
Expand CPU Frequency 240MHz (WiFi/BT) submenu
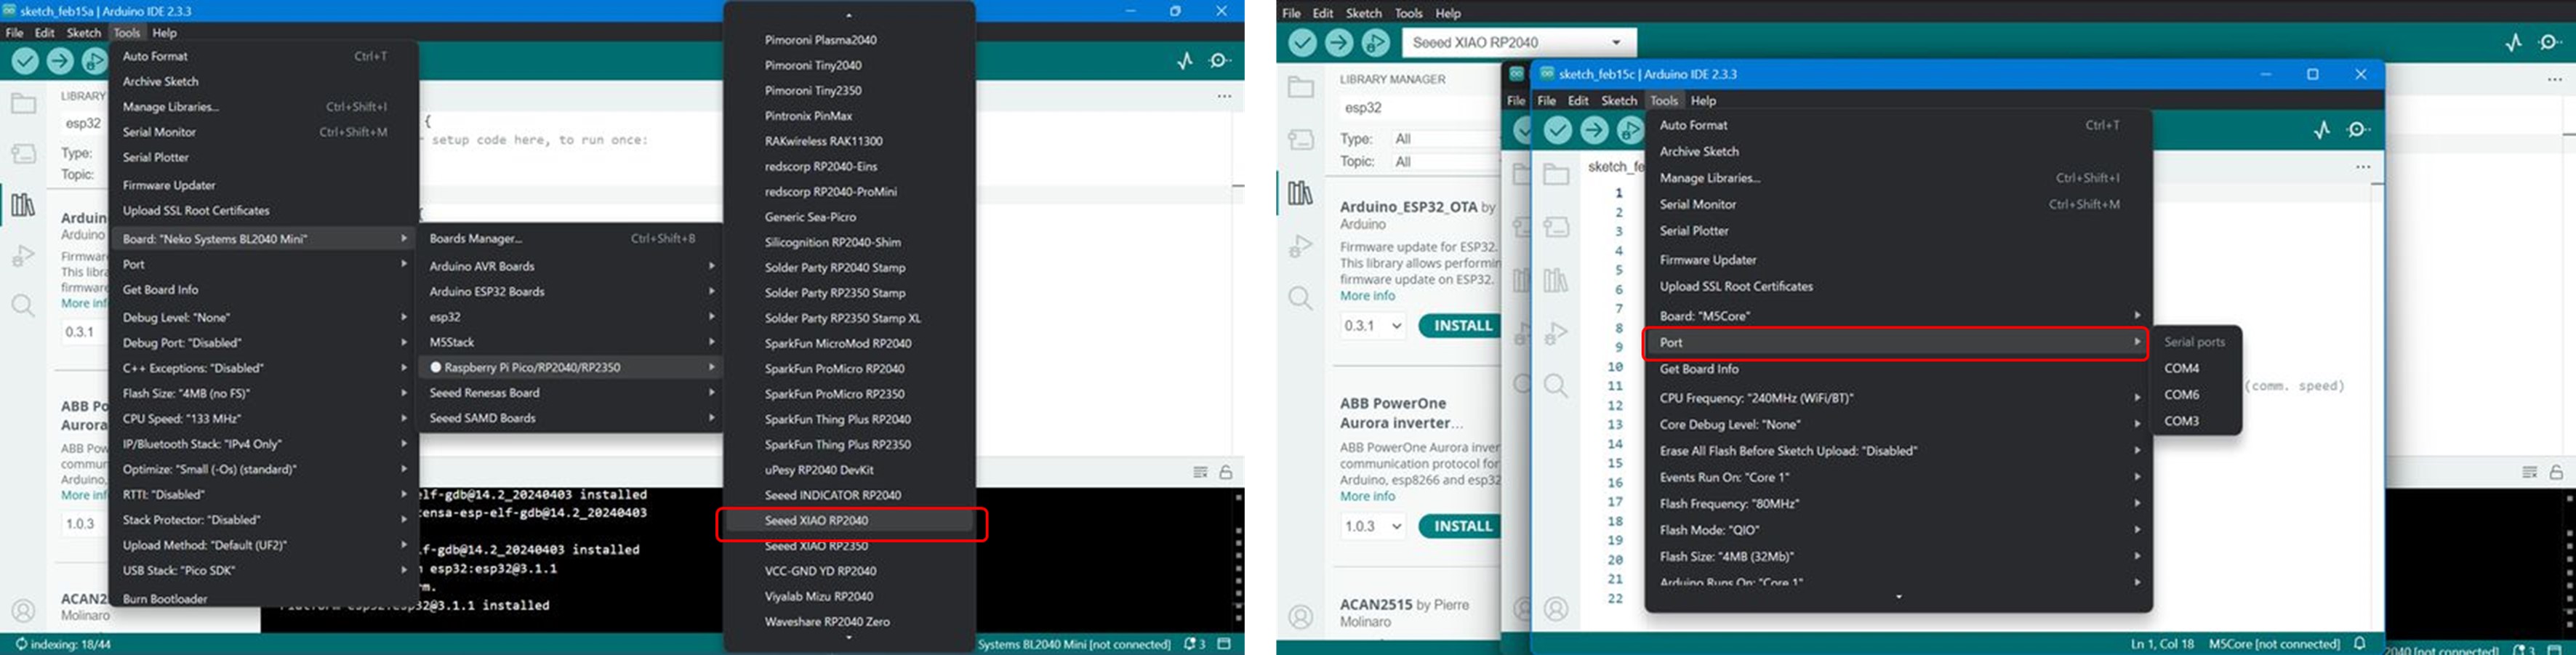[x=1899, y=398]
